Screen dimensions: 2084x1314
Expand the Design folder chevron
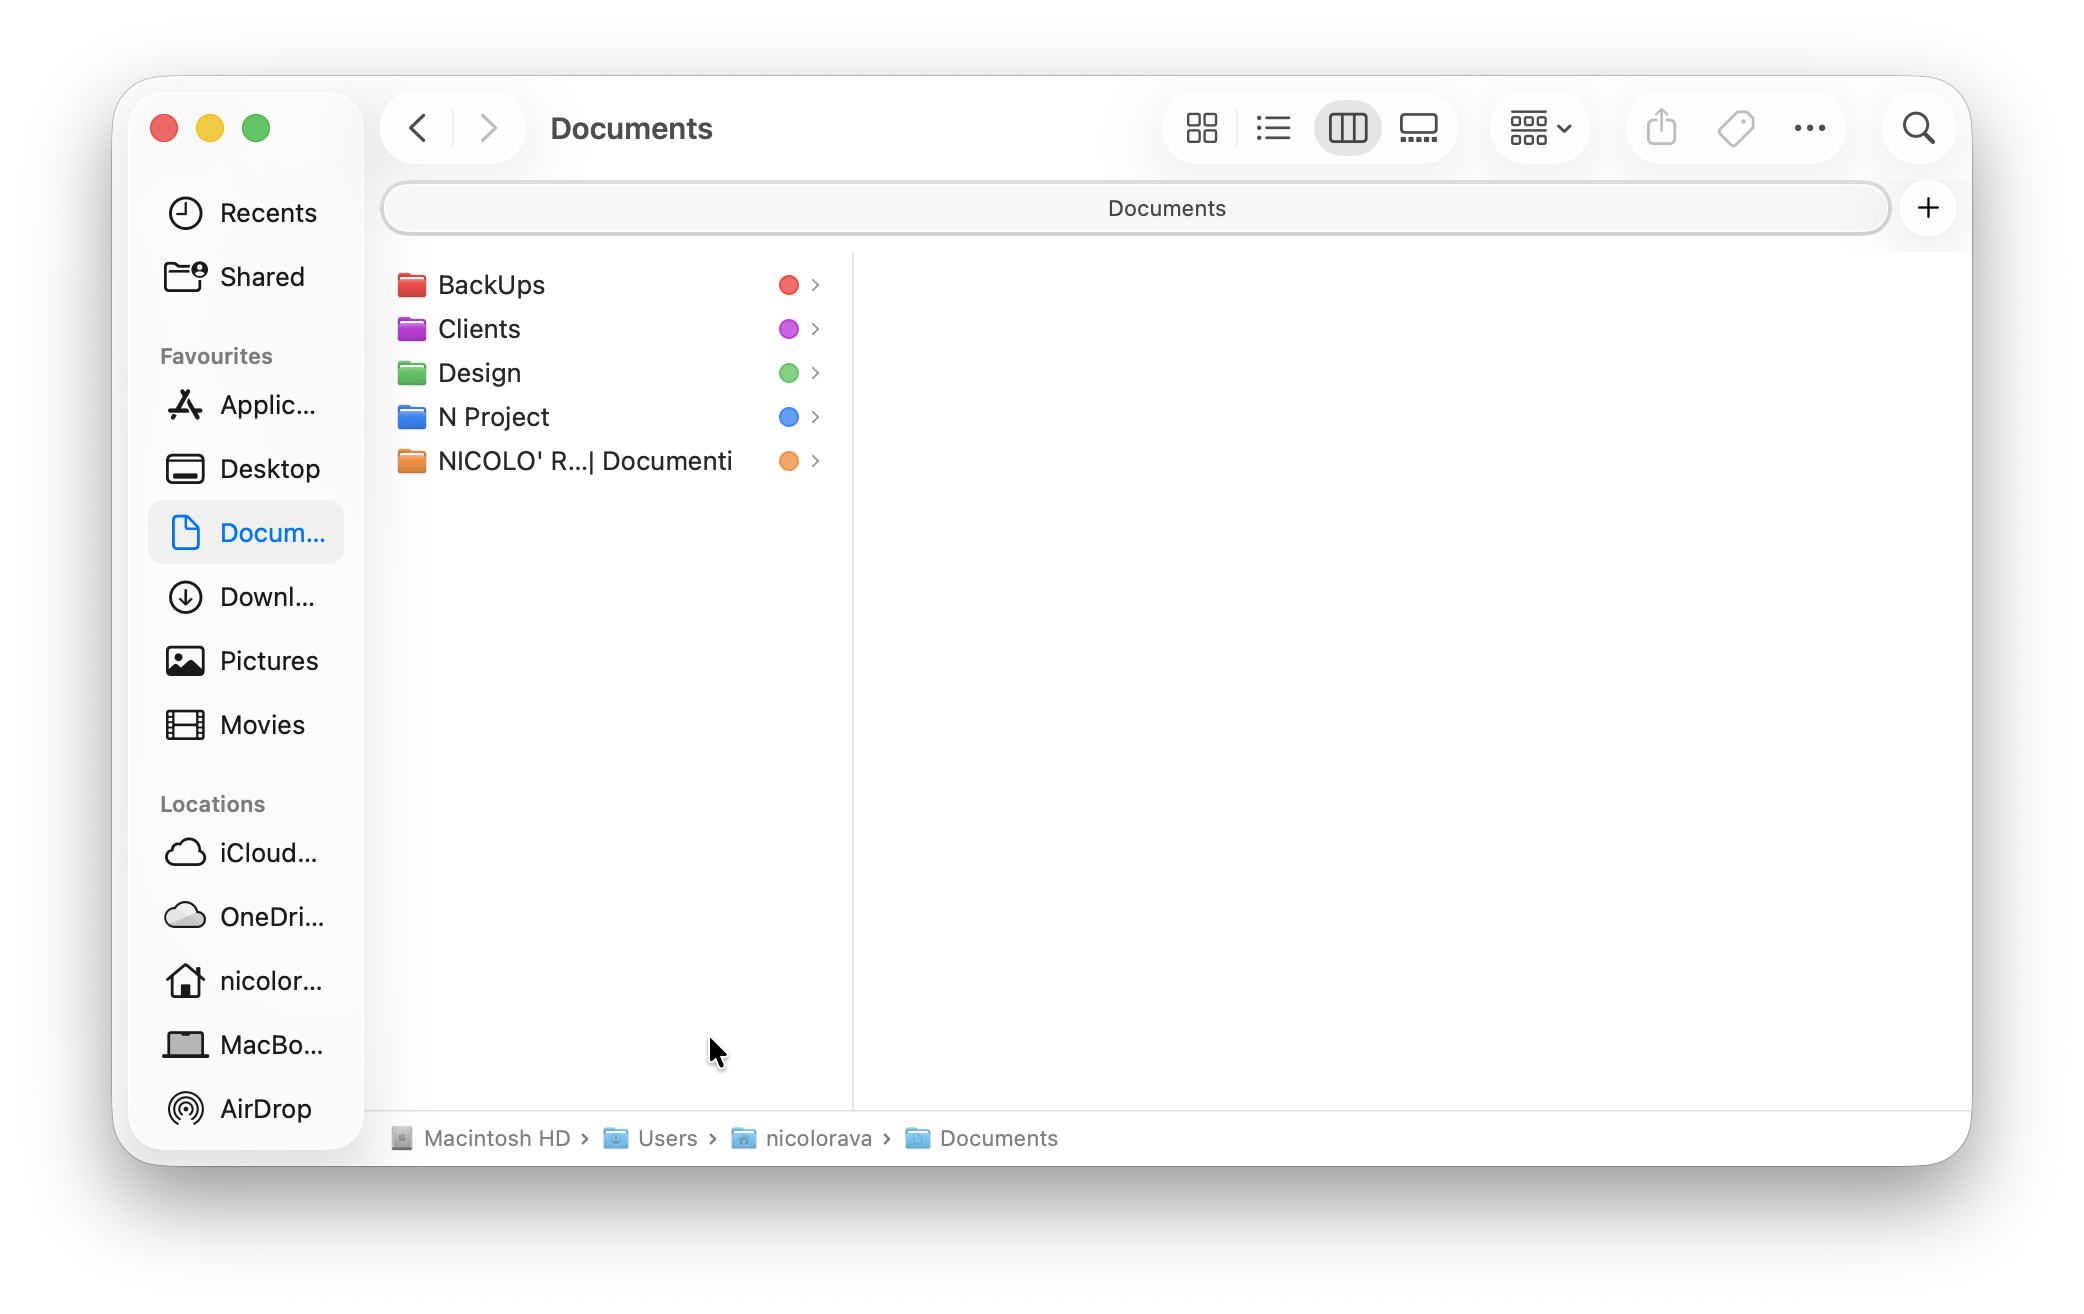(817, 373)
